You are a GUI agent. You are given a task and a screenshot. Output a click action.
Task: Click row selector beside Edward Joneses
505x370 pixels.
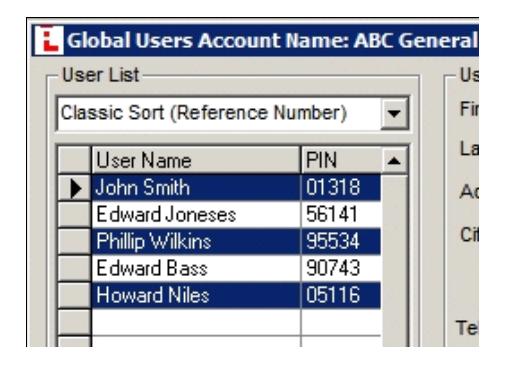[75, 214]
